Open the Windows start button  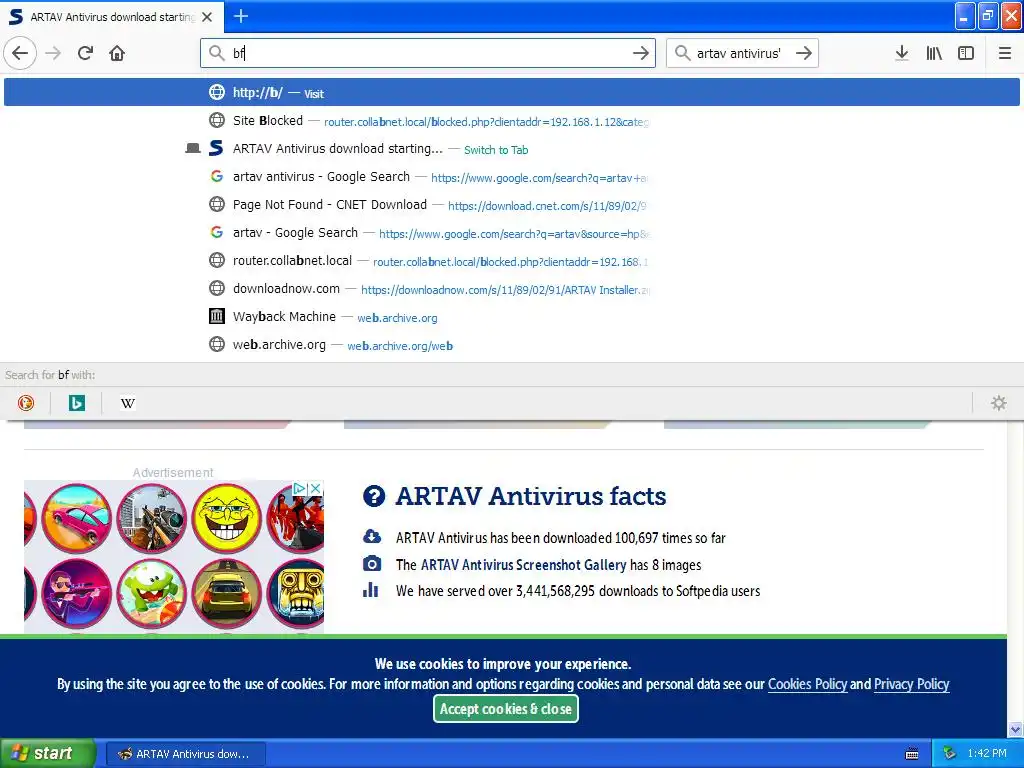[x=47, y=753]
